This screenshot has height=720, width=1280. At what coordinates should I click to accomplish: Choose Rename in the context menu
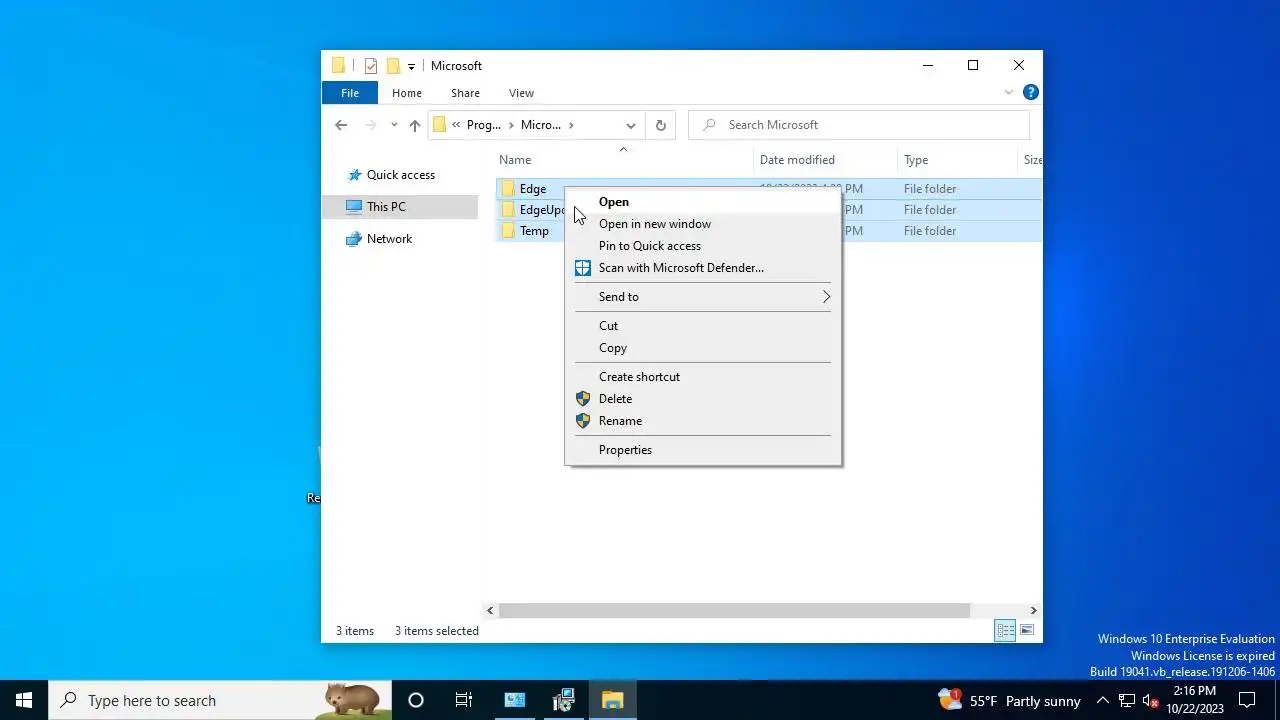(x=703, y=421)
